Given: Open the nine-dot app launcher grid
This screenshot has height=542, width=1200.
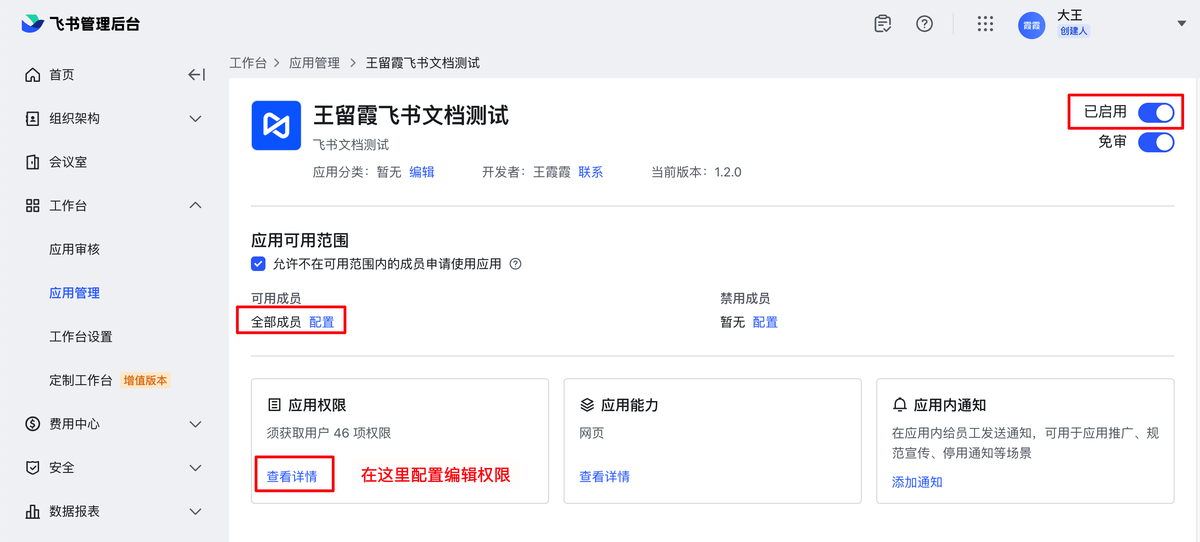Looking at the screenshot, I should (x=985, y=24).
